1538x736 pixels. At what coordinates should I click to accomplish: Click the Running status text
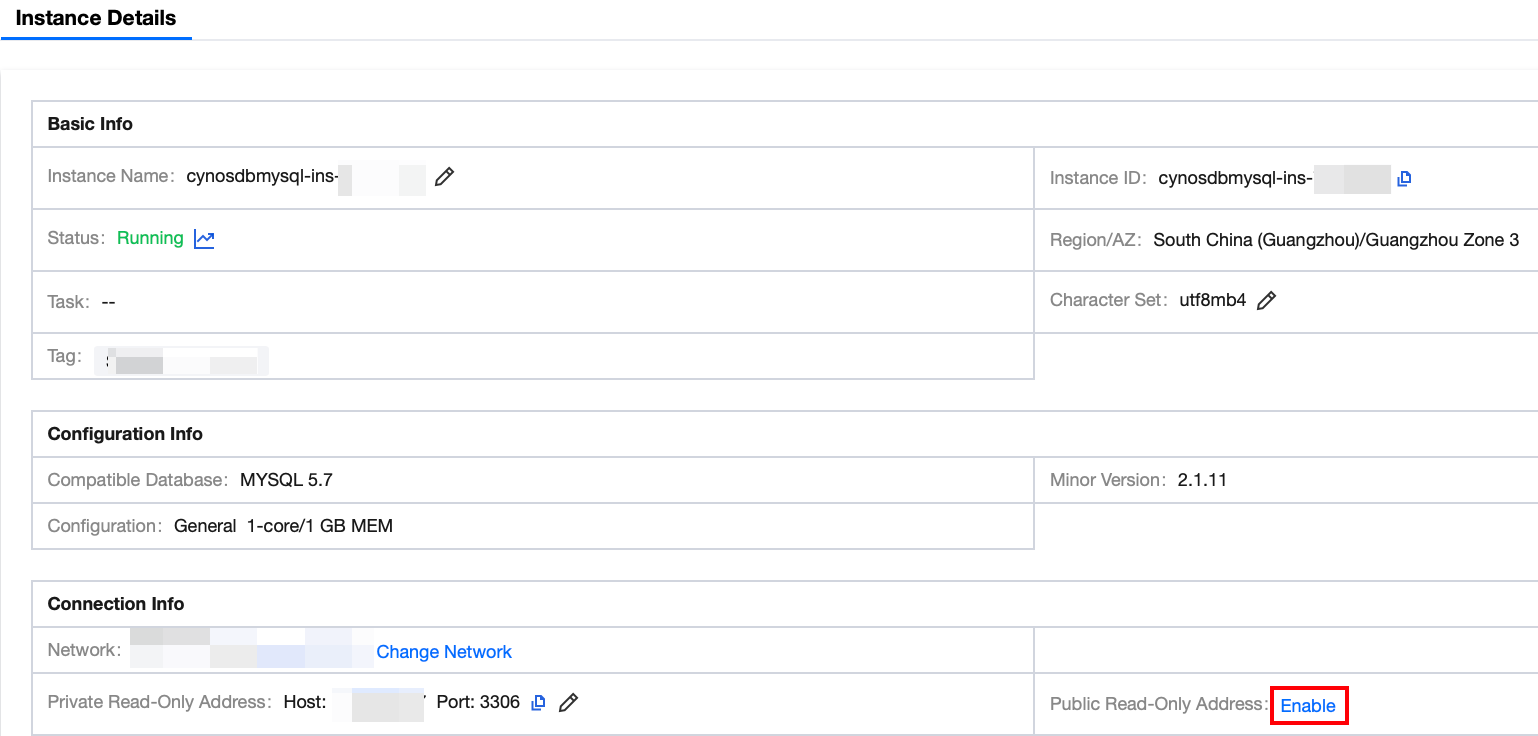click(150, 238)
